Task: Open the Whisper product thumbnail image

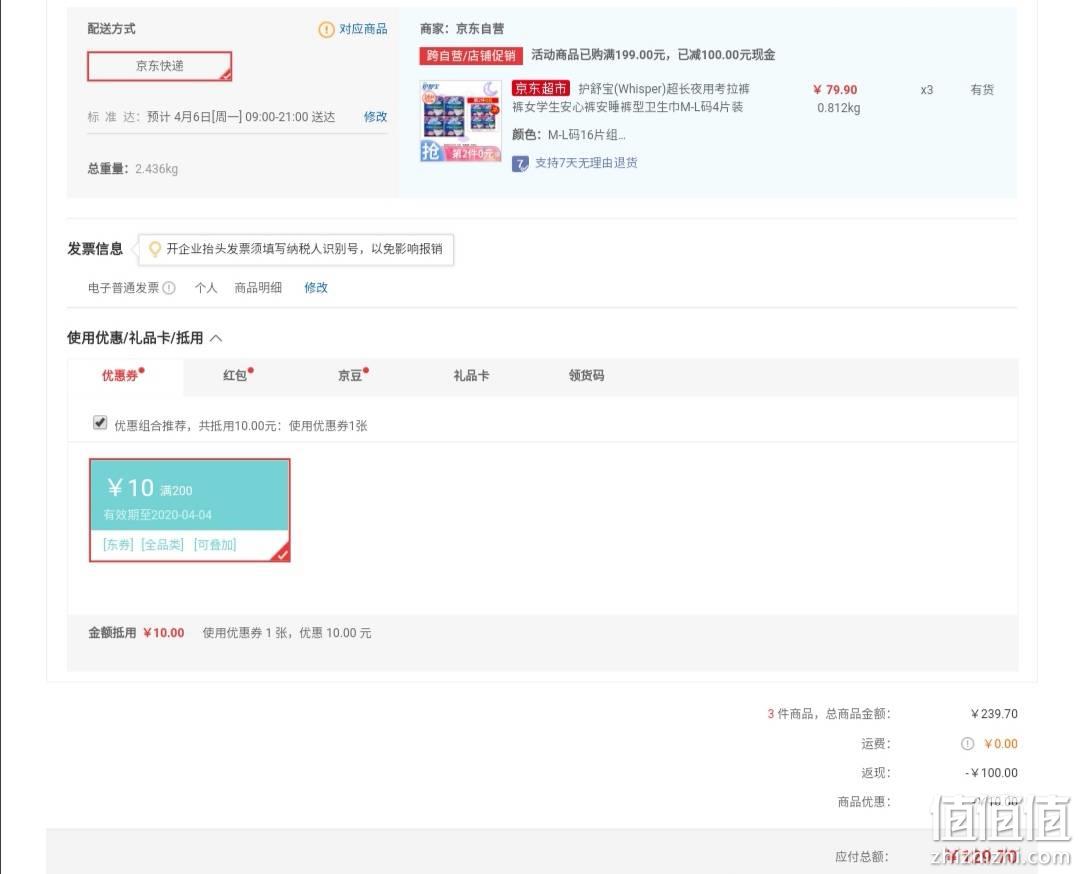Action: (461, 121)
